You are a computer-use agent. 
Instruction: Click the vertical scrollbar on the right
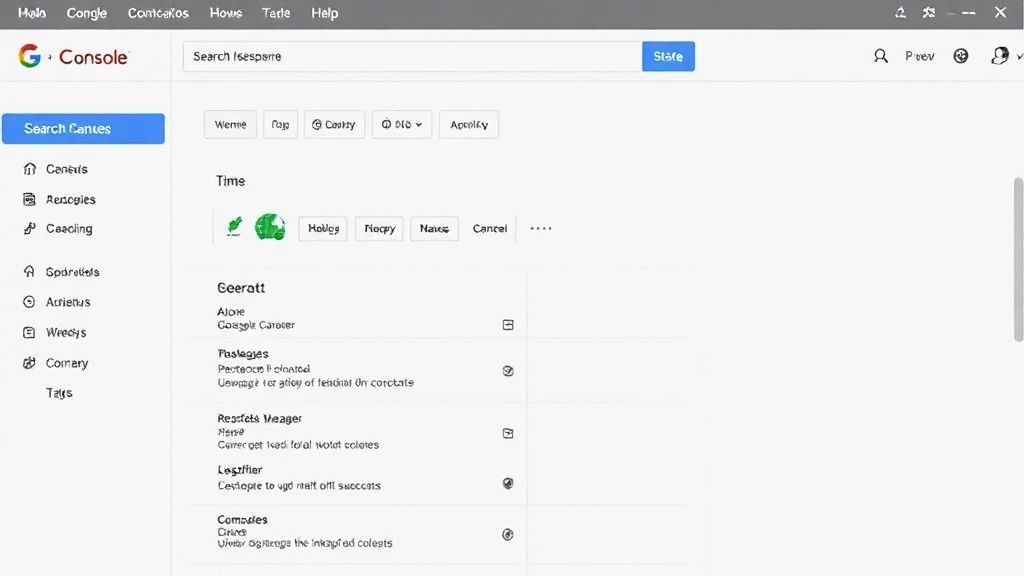pyautogui.click(x=1018, y=260)
